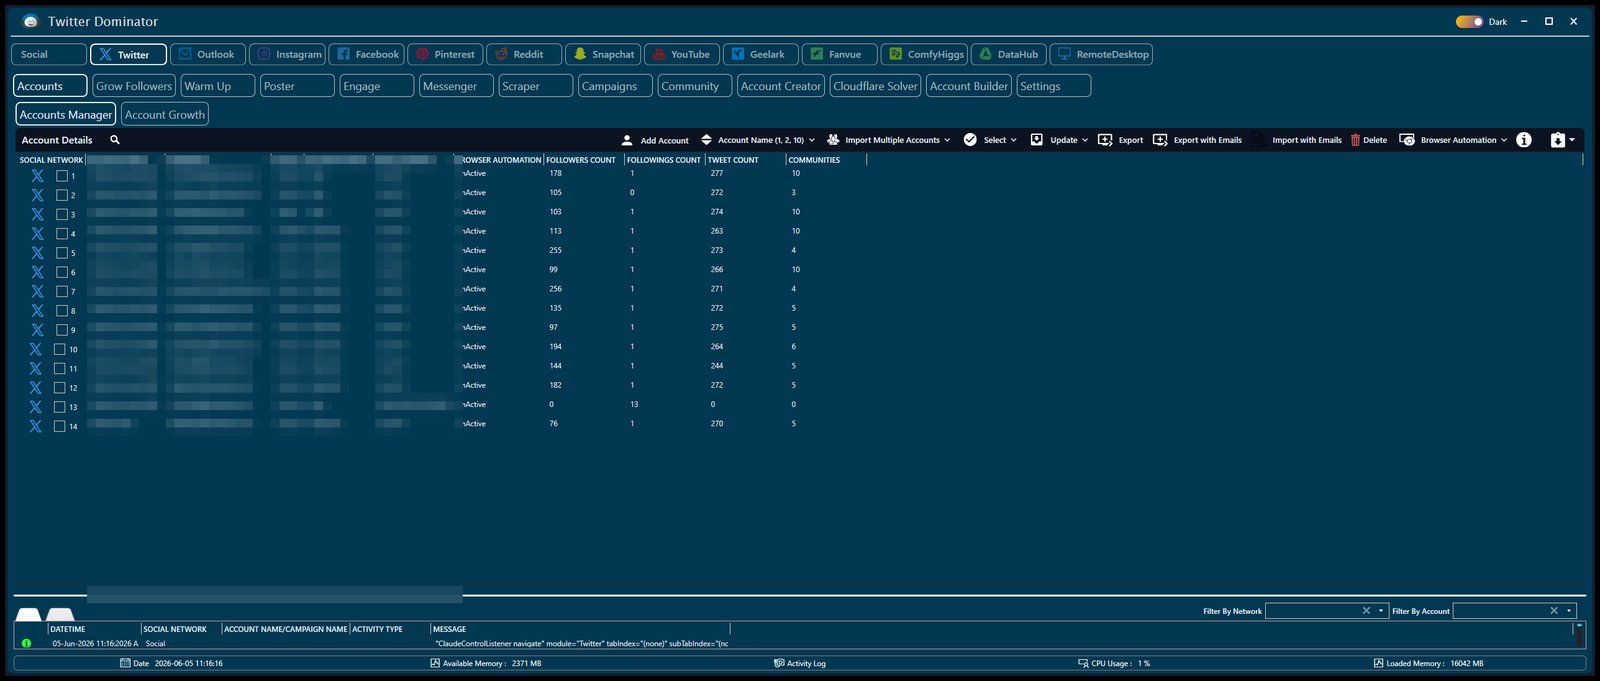Open the Settings tab button
Viewport: 1600px width, 681px height.
coord(1053,86)
